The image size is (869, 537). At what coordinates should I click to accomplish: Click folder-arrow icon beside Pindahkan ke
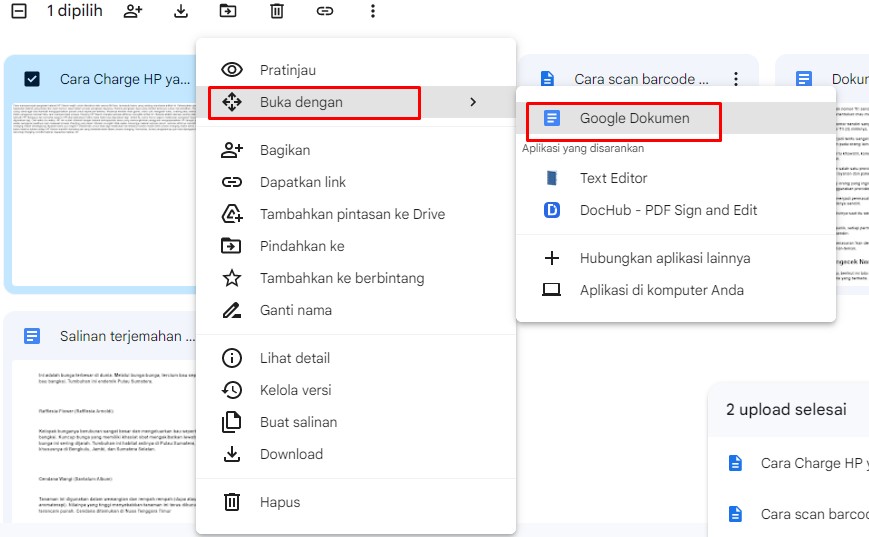pos(231,246)
